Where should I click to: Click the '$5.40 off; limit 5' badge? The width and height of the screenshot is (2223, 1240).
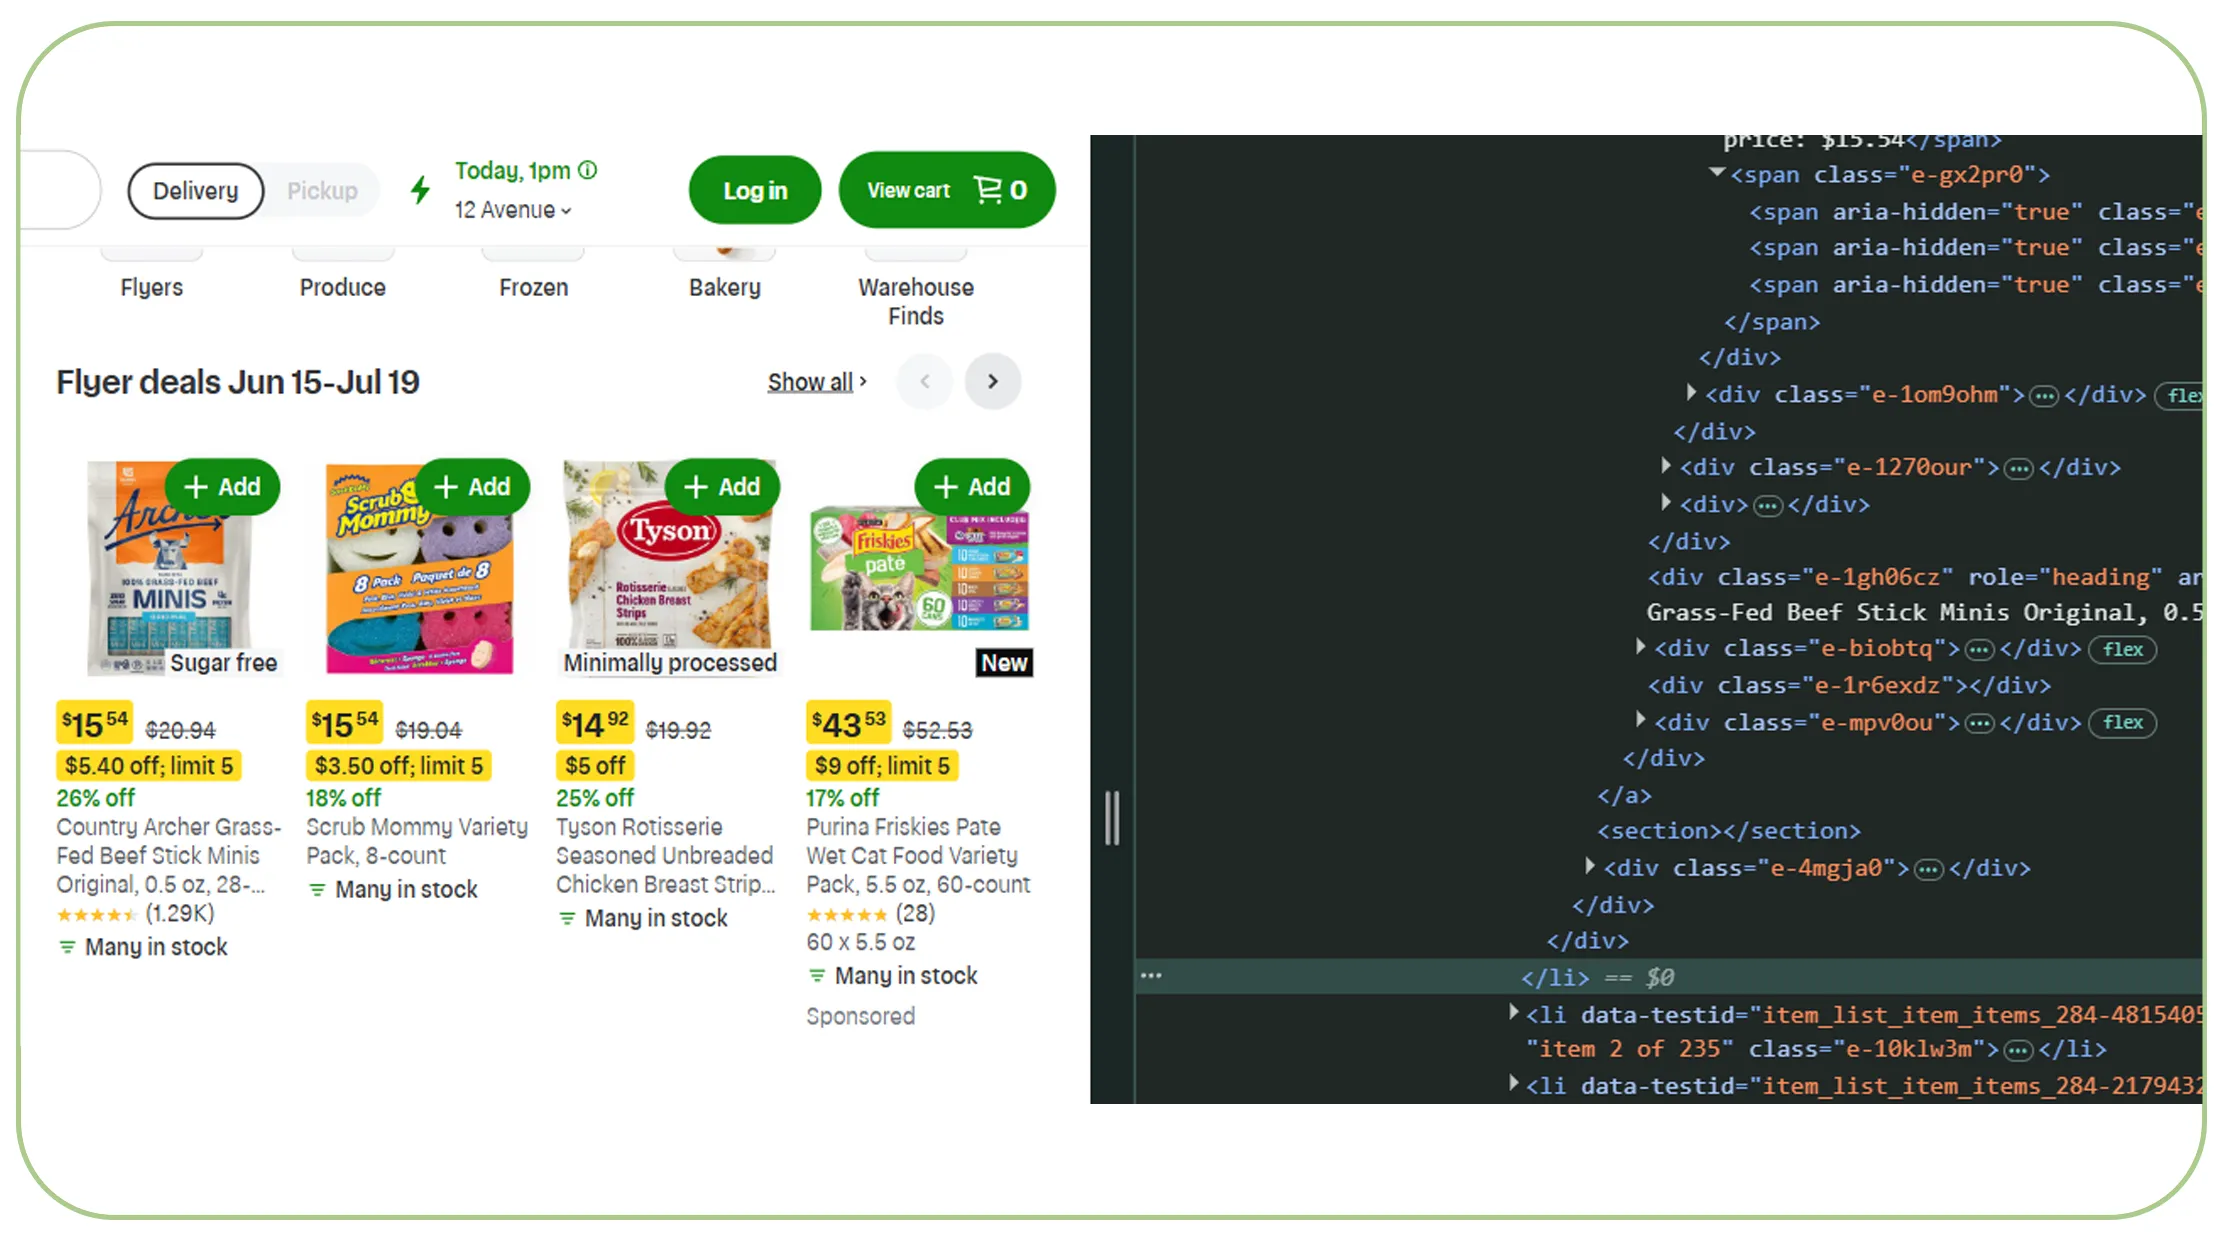point(149,766)
